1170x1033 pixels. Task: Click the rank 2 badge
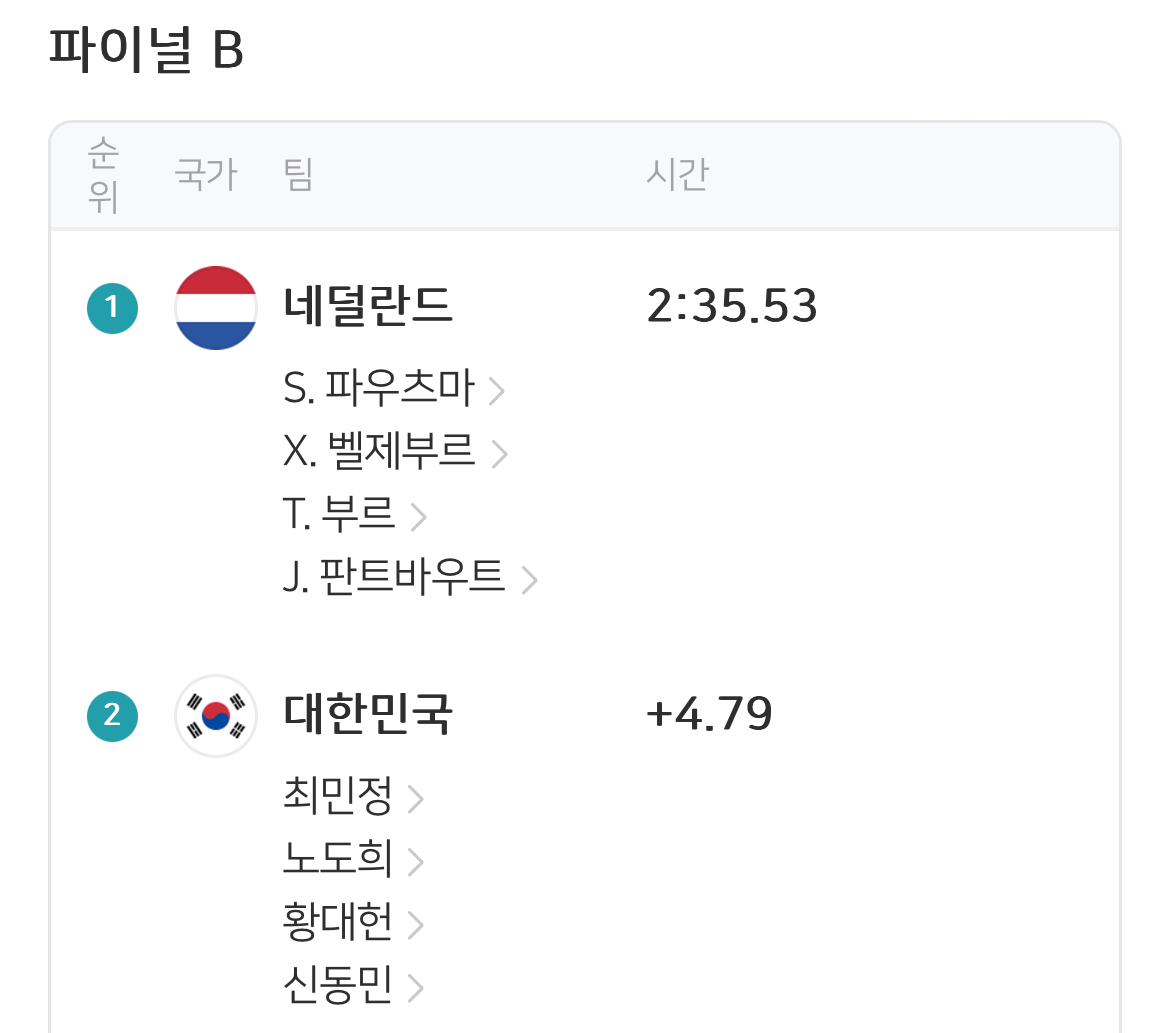click(112, 715)
